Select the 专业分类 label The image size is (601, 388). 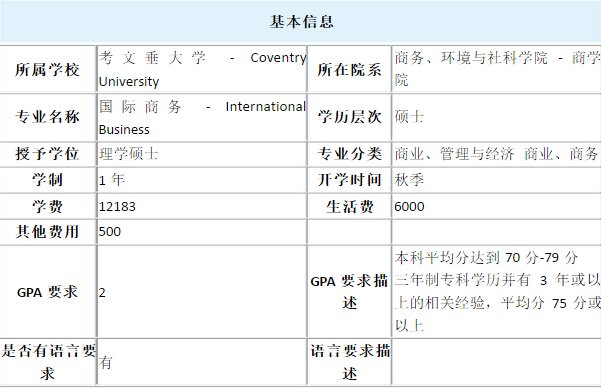(349, 154)
